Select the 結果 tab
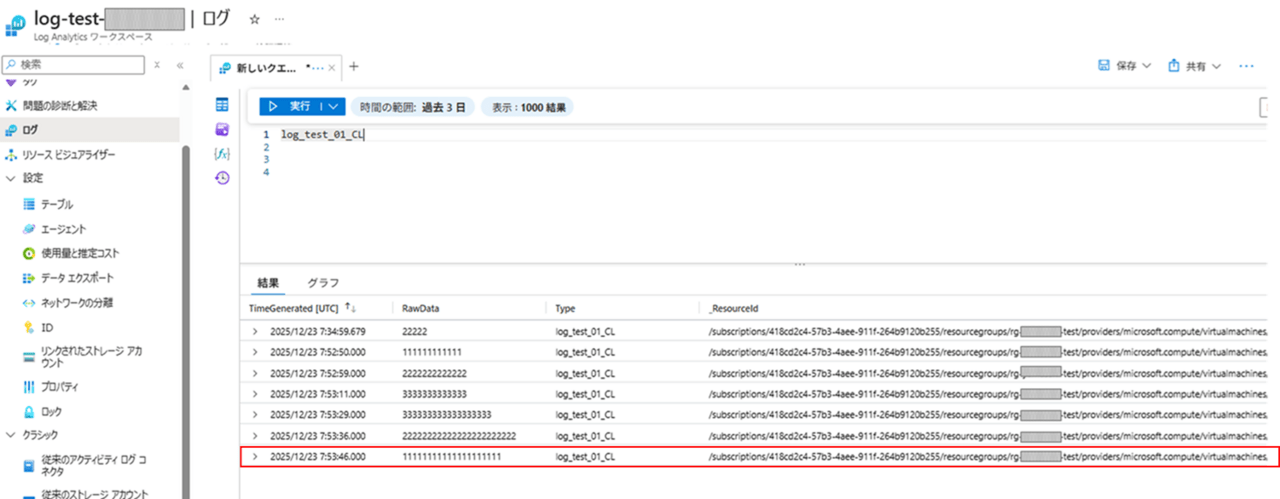The width and height of the screenshot is (1280, 499). click(x=268, y=283)
